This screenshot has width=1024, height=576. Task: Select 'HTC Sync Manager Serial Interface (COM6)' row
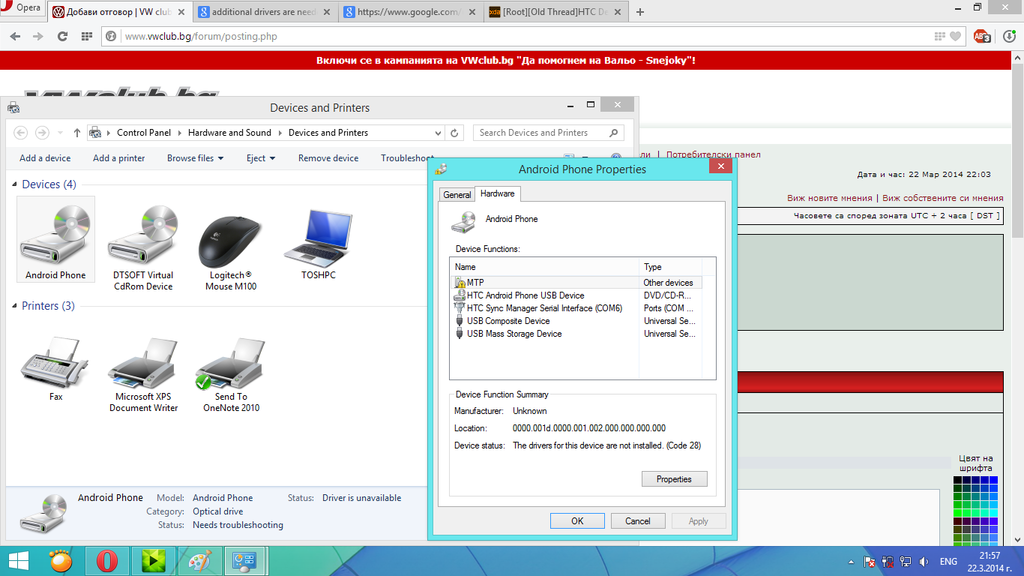pos(577,308)
